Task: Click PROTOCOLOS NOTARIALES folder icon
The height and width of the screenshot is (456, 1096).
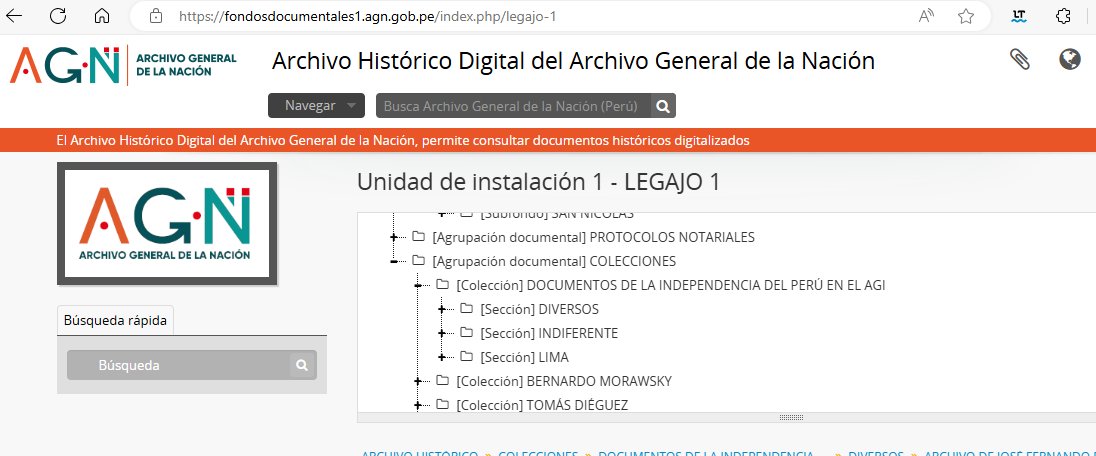Action: (419, 237)
